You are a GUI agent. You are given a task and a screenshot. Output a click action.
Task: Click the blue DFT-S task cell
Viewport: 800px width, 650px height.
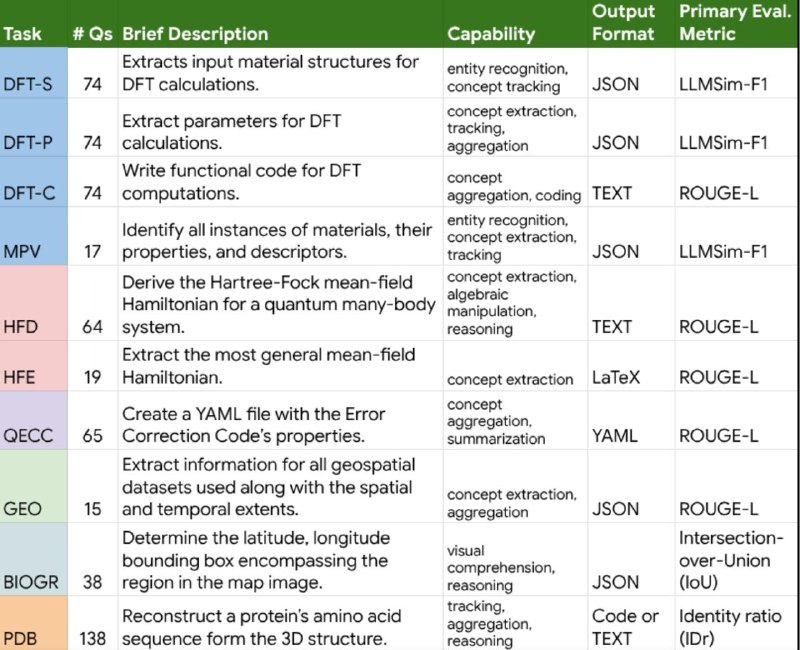(x=34, y=73)
